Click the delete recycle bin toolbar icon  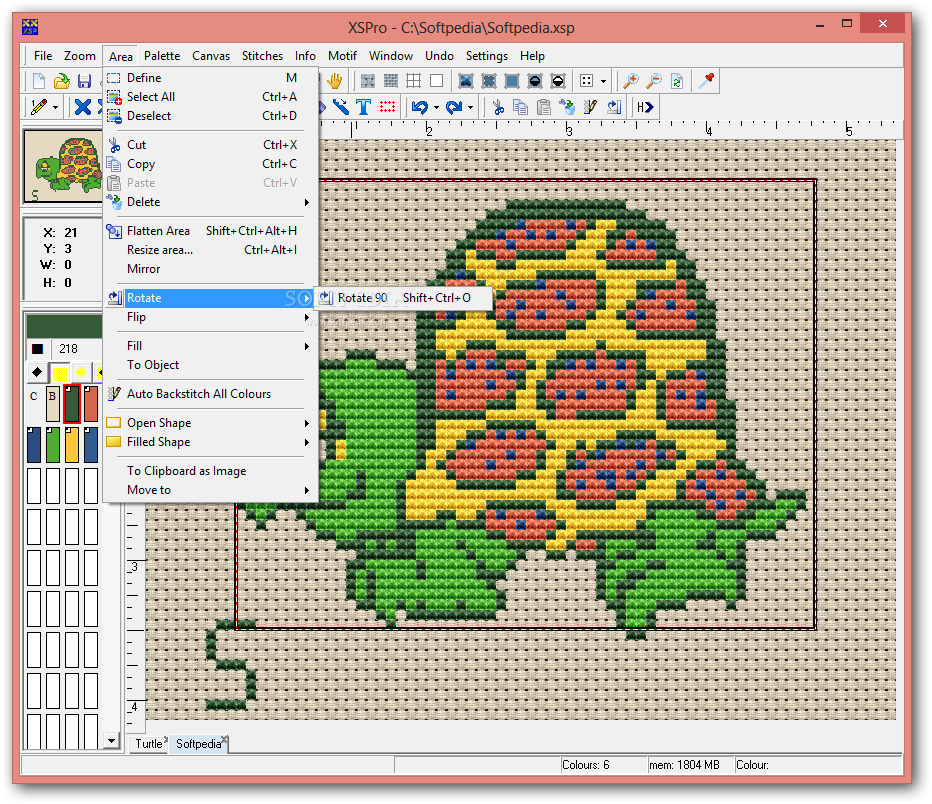click(567, 107)
